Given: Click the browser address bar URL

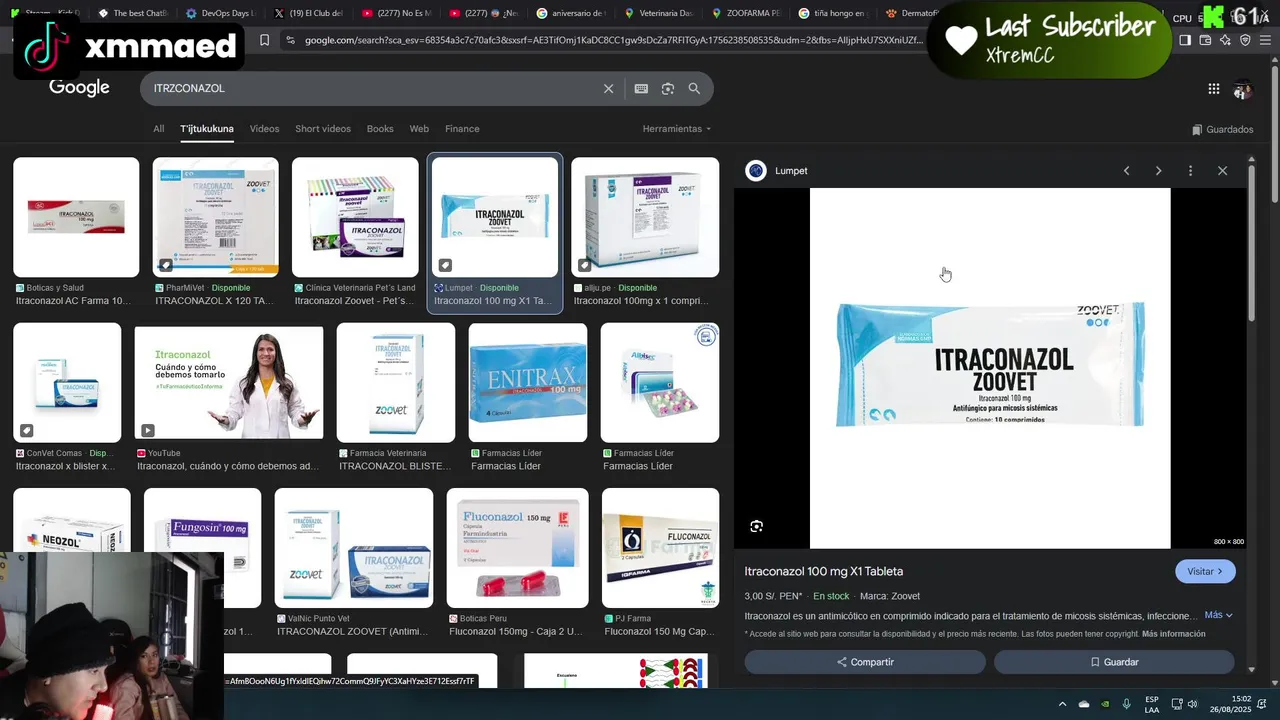Looking at the screenshot, I should [x=613, y=40].
